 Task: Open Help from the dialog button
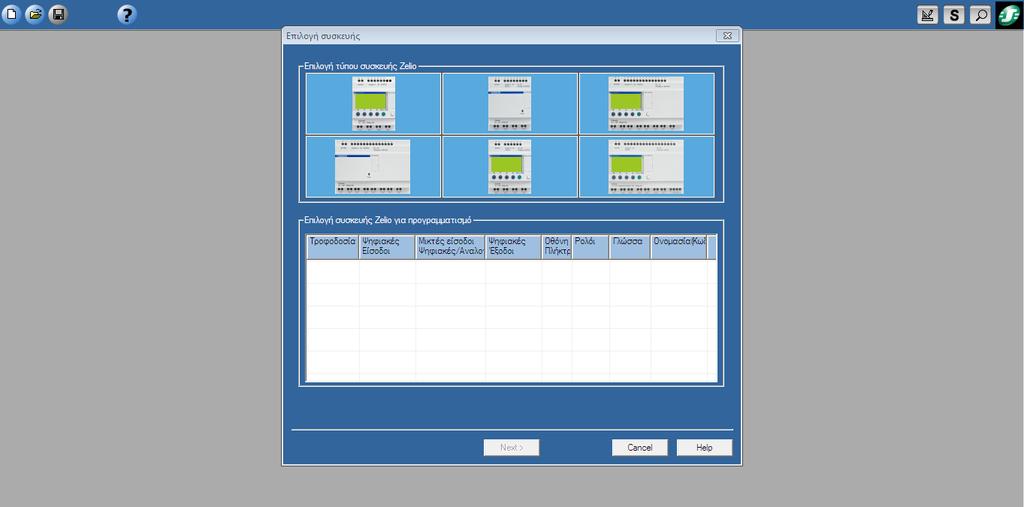[705, 448]
